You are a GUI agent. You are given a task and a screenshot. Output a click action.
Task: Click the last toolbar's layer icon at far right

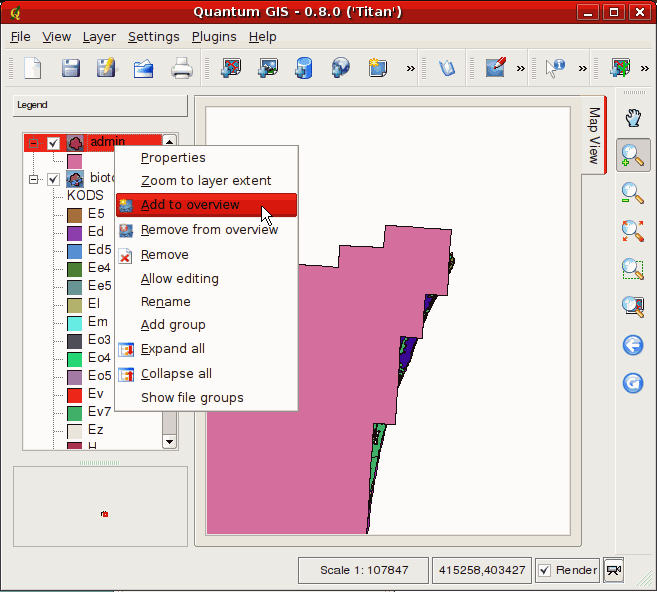(x=621, y=68)
